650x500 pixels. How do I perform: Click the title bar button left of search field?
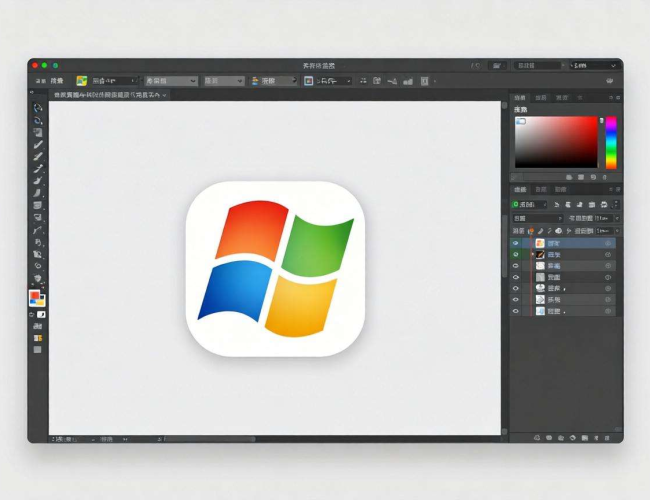tap(497, 66)
